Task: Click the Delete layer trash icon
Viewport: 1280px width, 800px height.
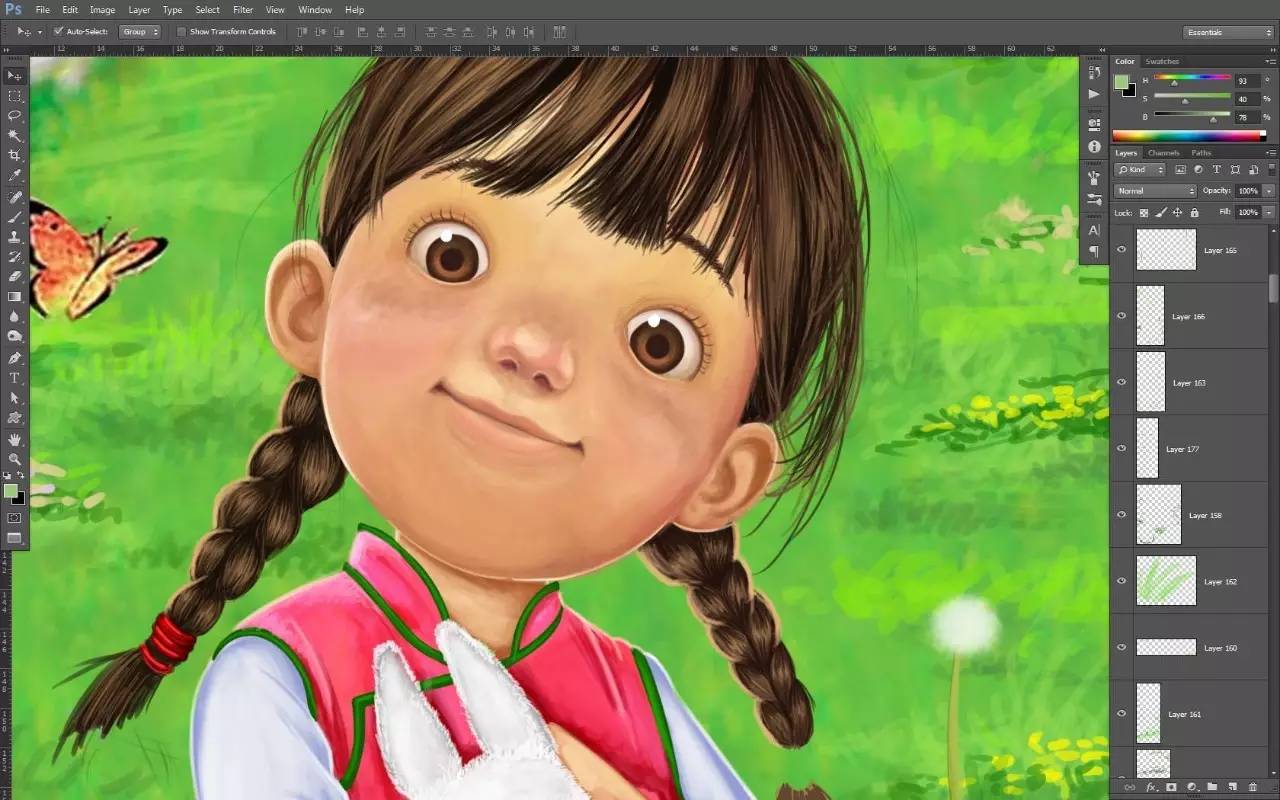Action: coord(1252,788)
